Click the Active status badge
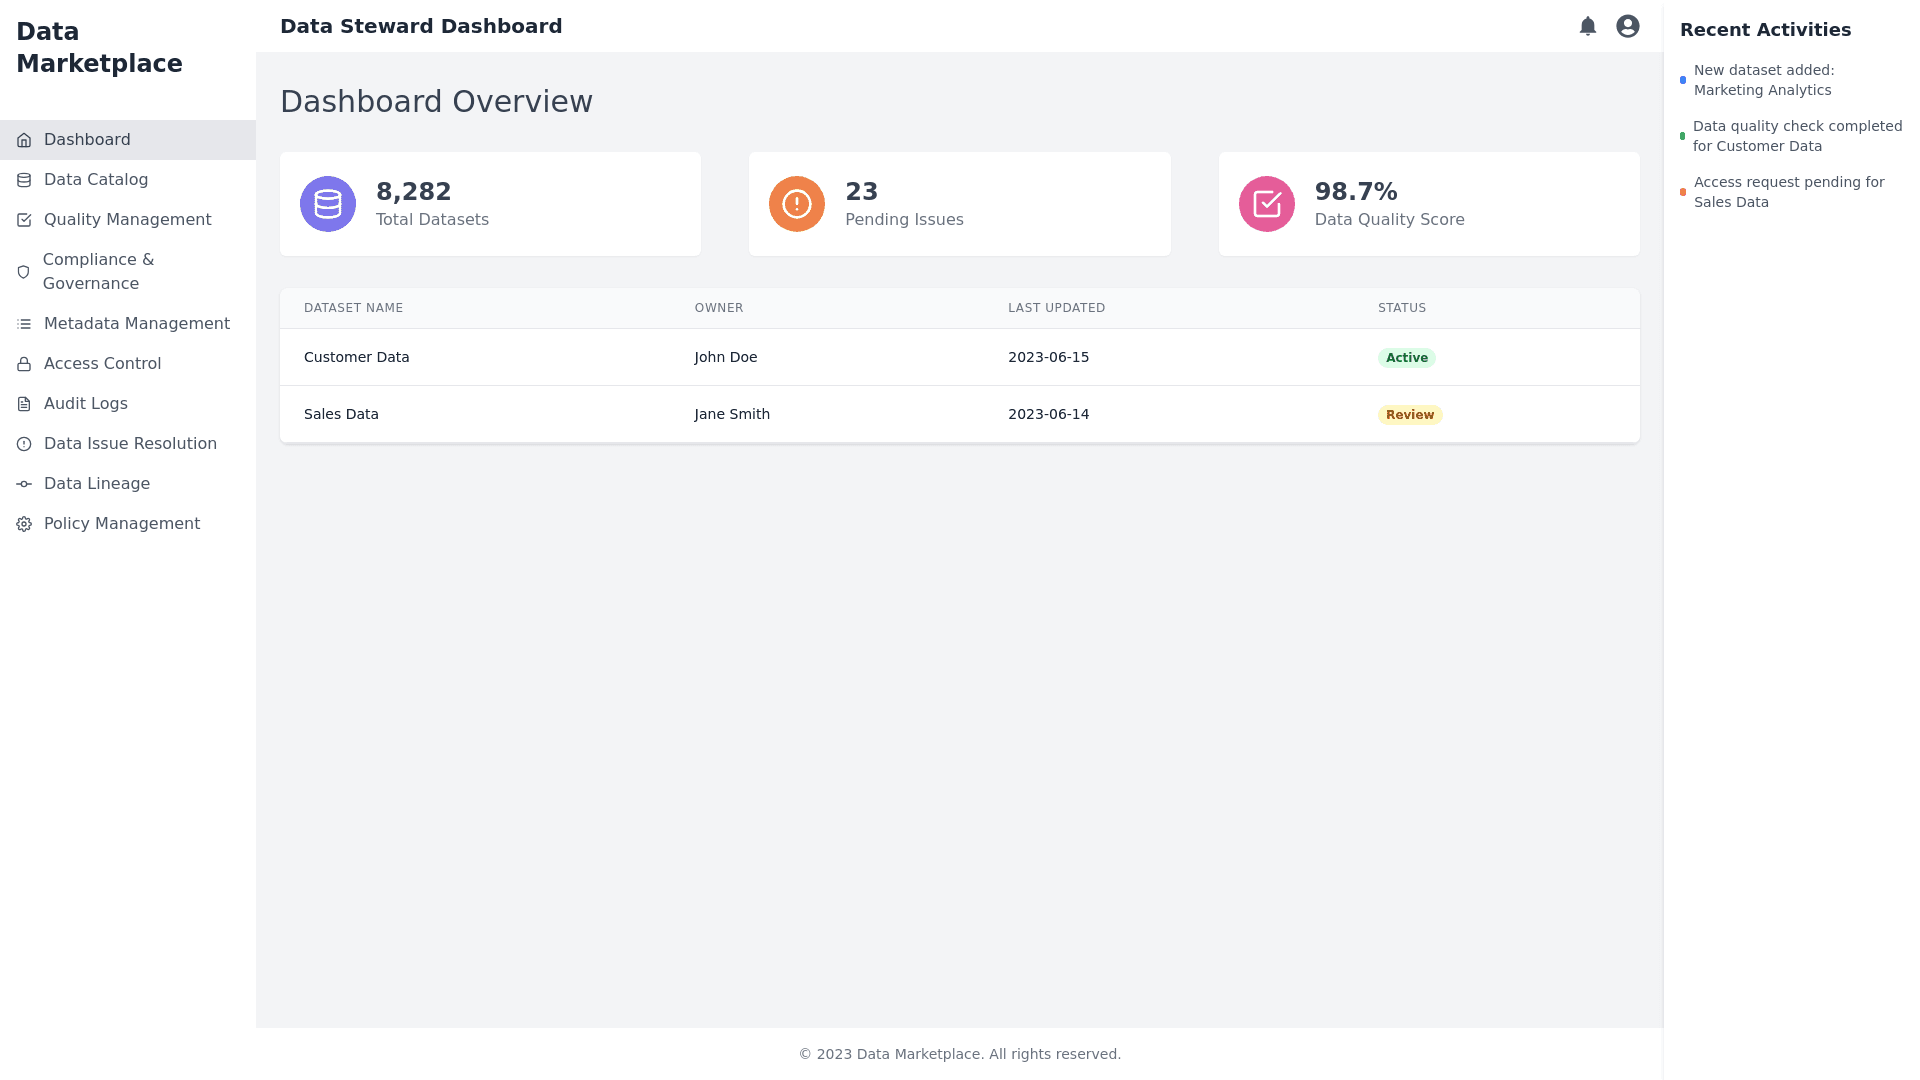Image resolution: width=1920 pixels, height=1080 pixels. (x=1406, y=358)
